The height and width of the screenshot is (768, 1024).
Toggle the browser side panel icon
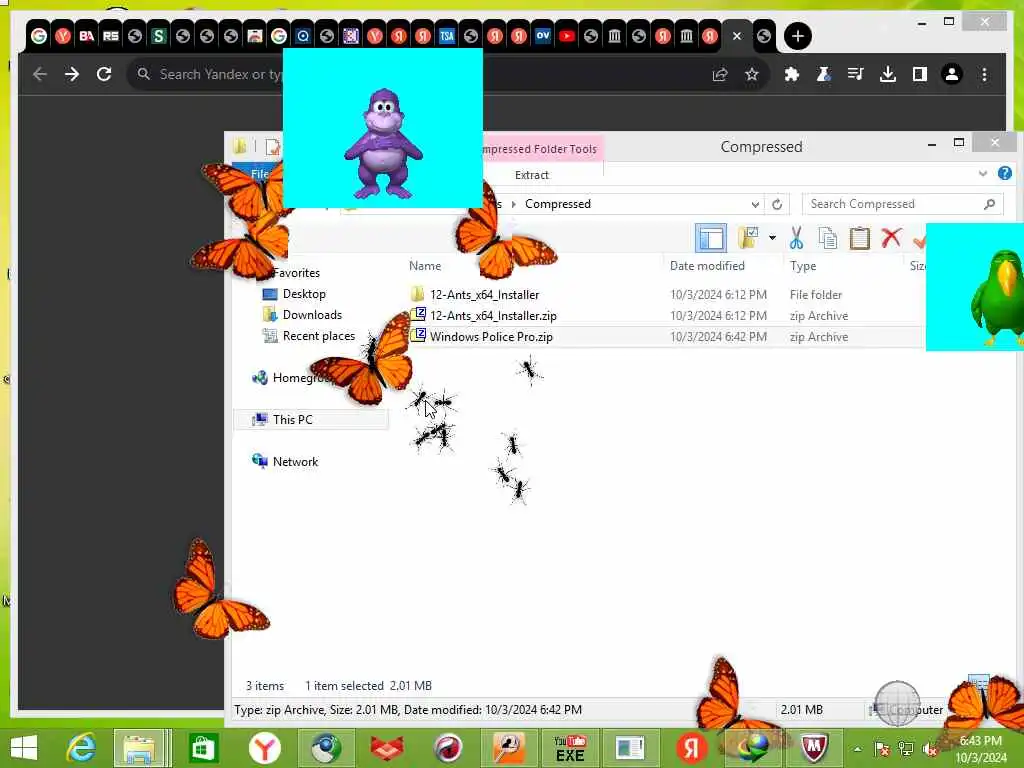(920, 74)
